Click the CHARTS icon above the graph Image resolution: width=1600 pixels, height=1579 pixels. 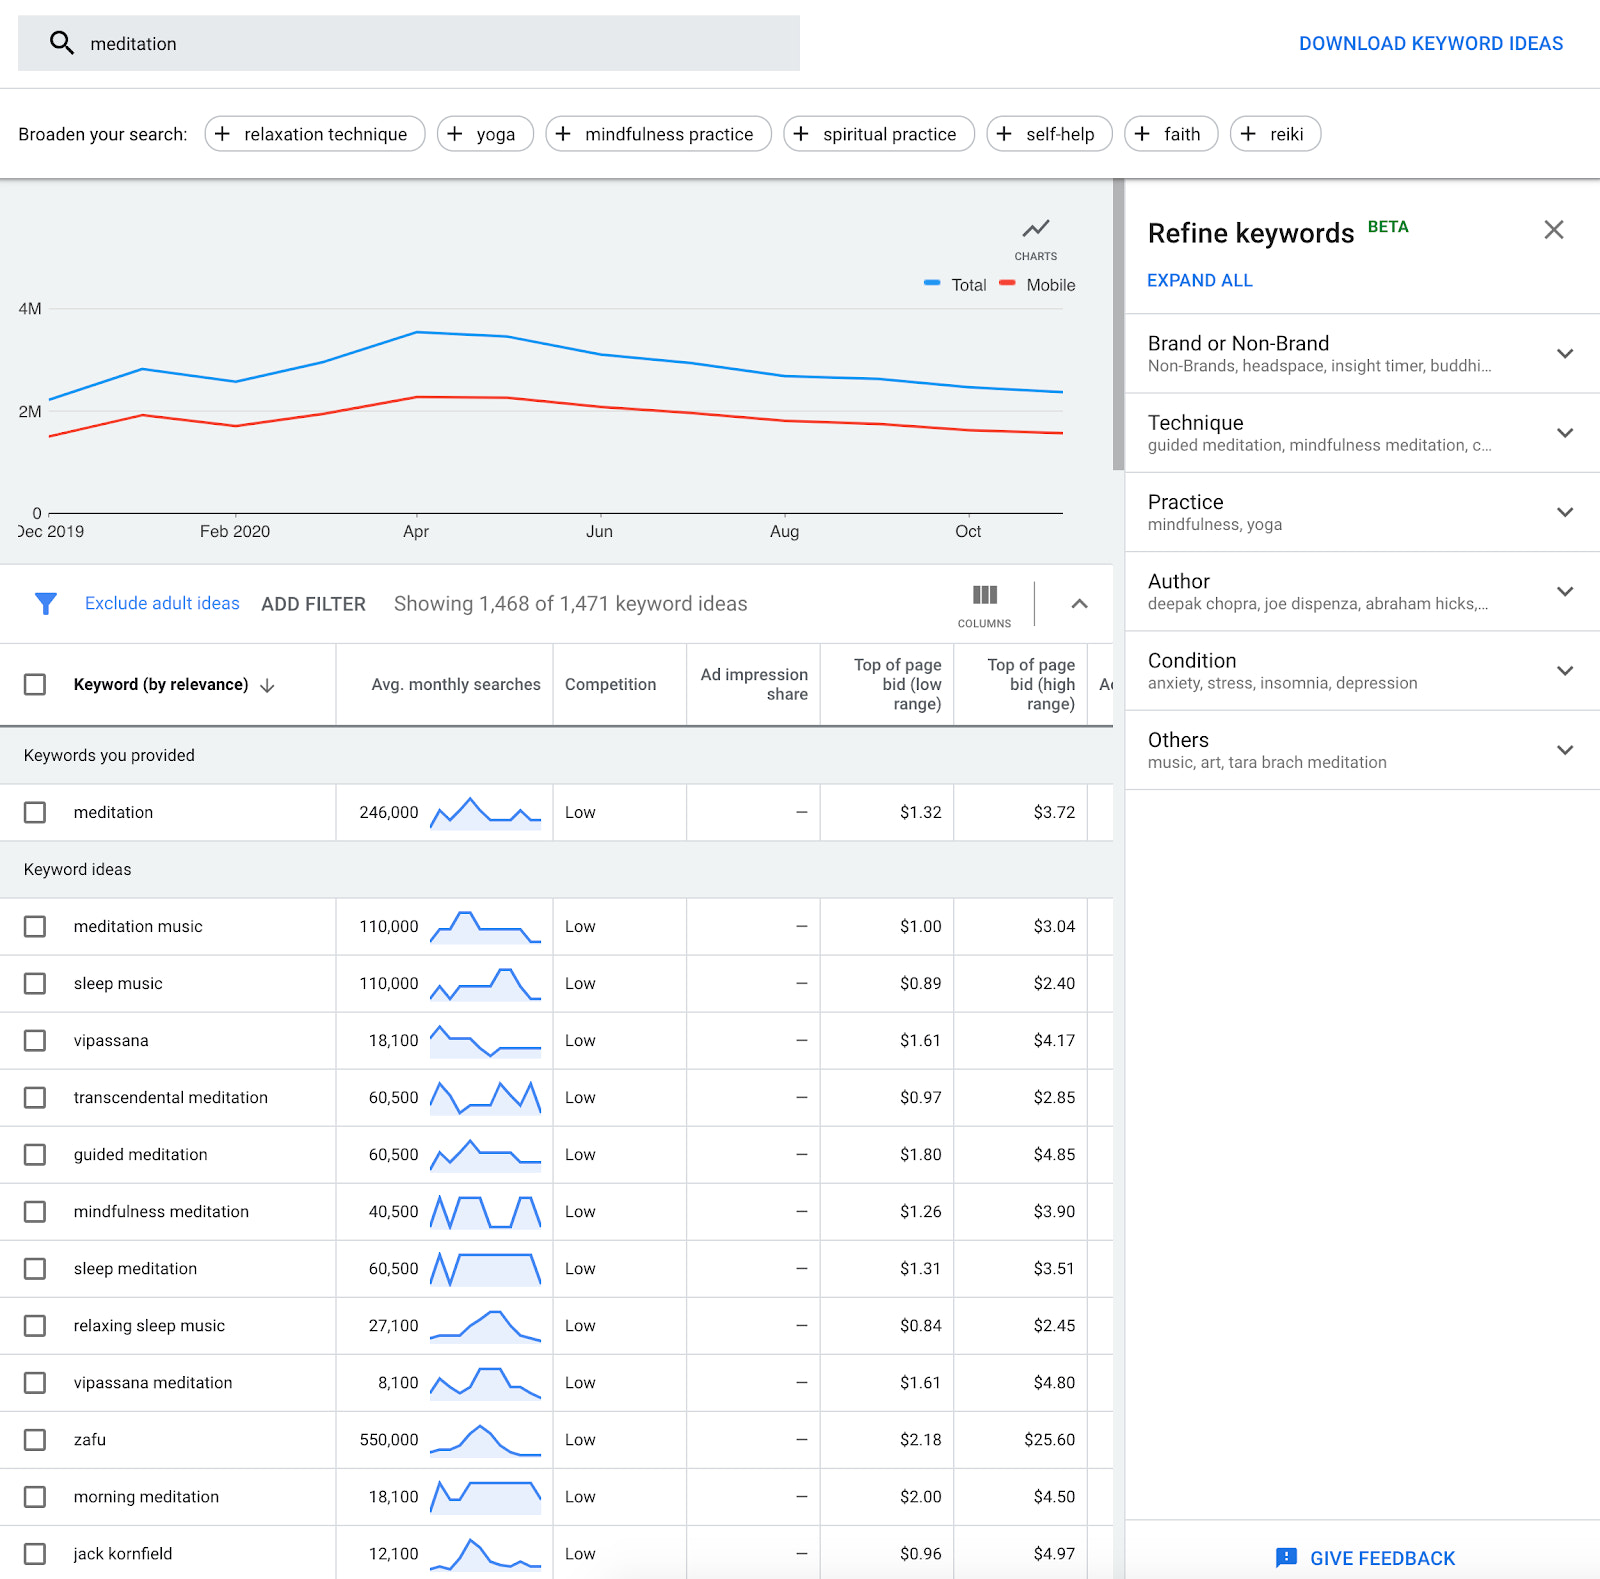tap(1035, 228)
